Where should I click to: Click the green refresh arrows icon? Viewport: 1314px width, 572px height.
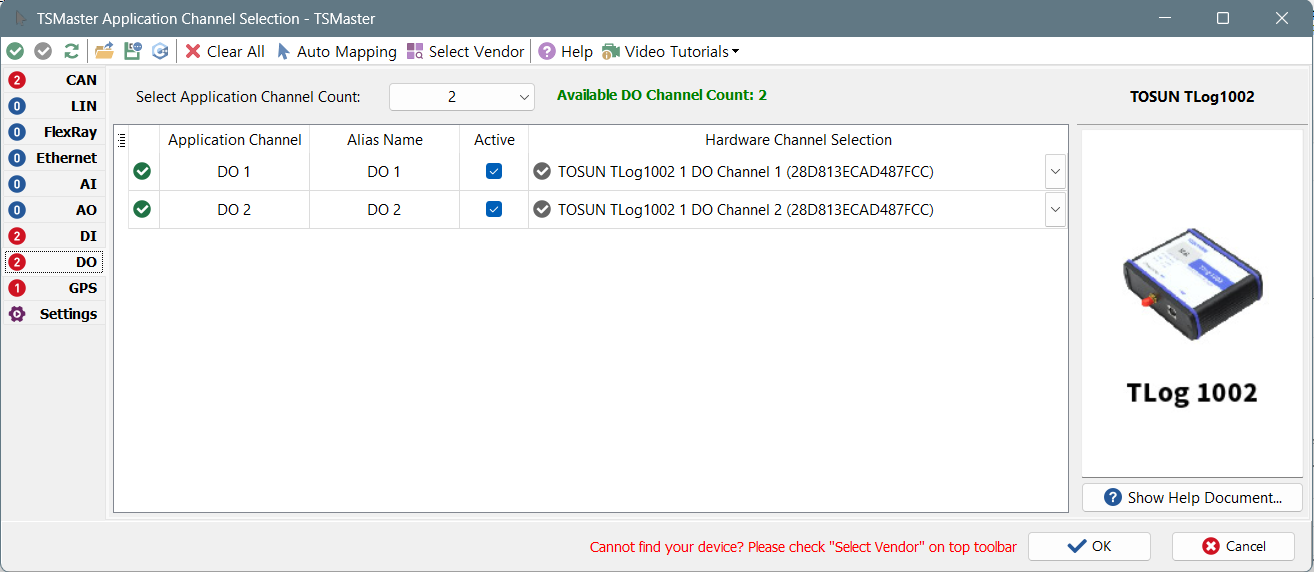(71, 51)
